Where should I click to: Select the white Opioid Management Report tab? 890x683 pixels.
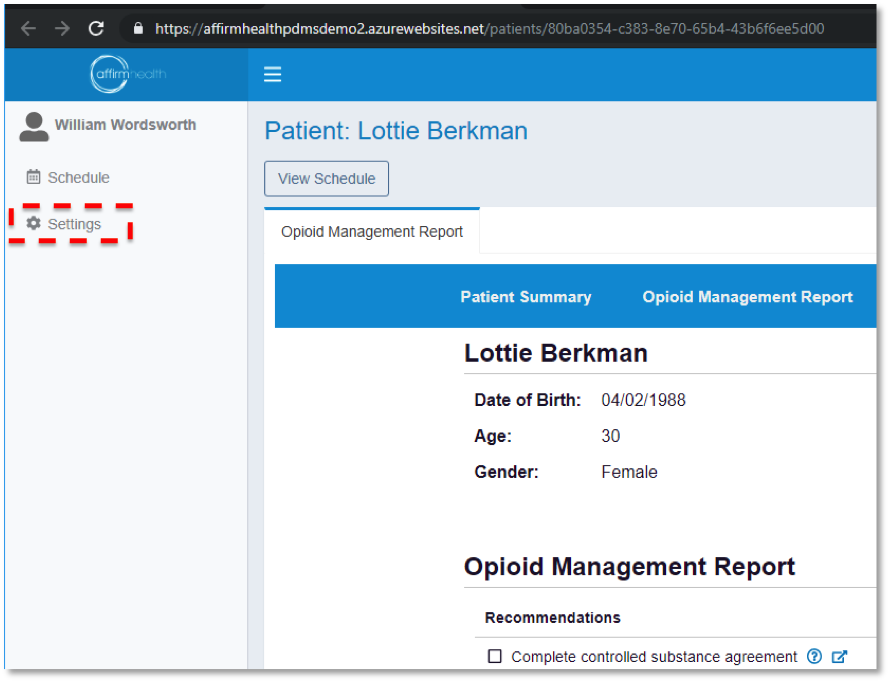372,231
